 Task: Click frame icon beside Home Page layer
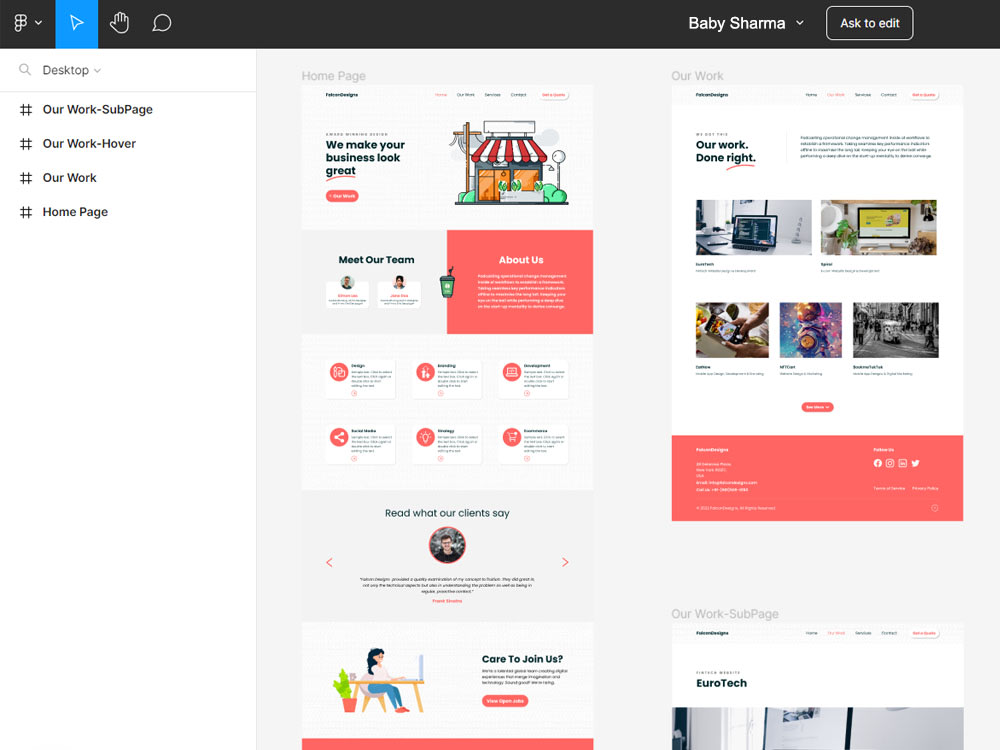point(26,212)
